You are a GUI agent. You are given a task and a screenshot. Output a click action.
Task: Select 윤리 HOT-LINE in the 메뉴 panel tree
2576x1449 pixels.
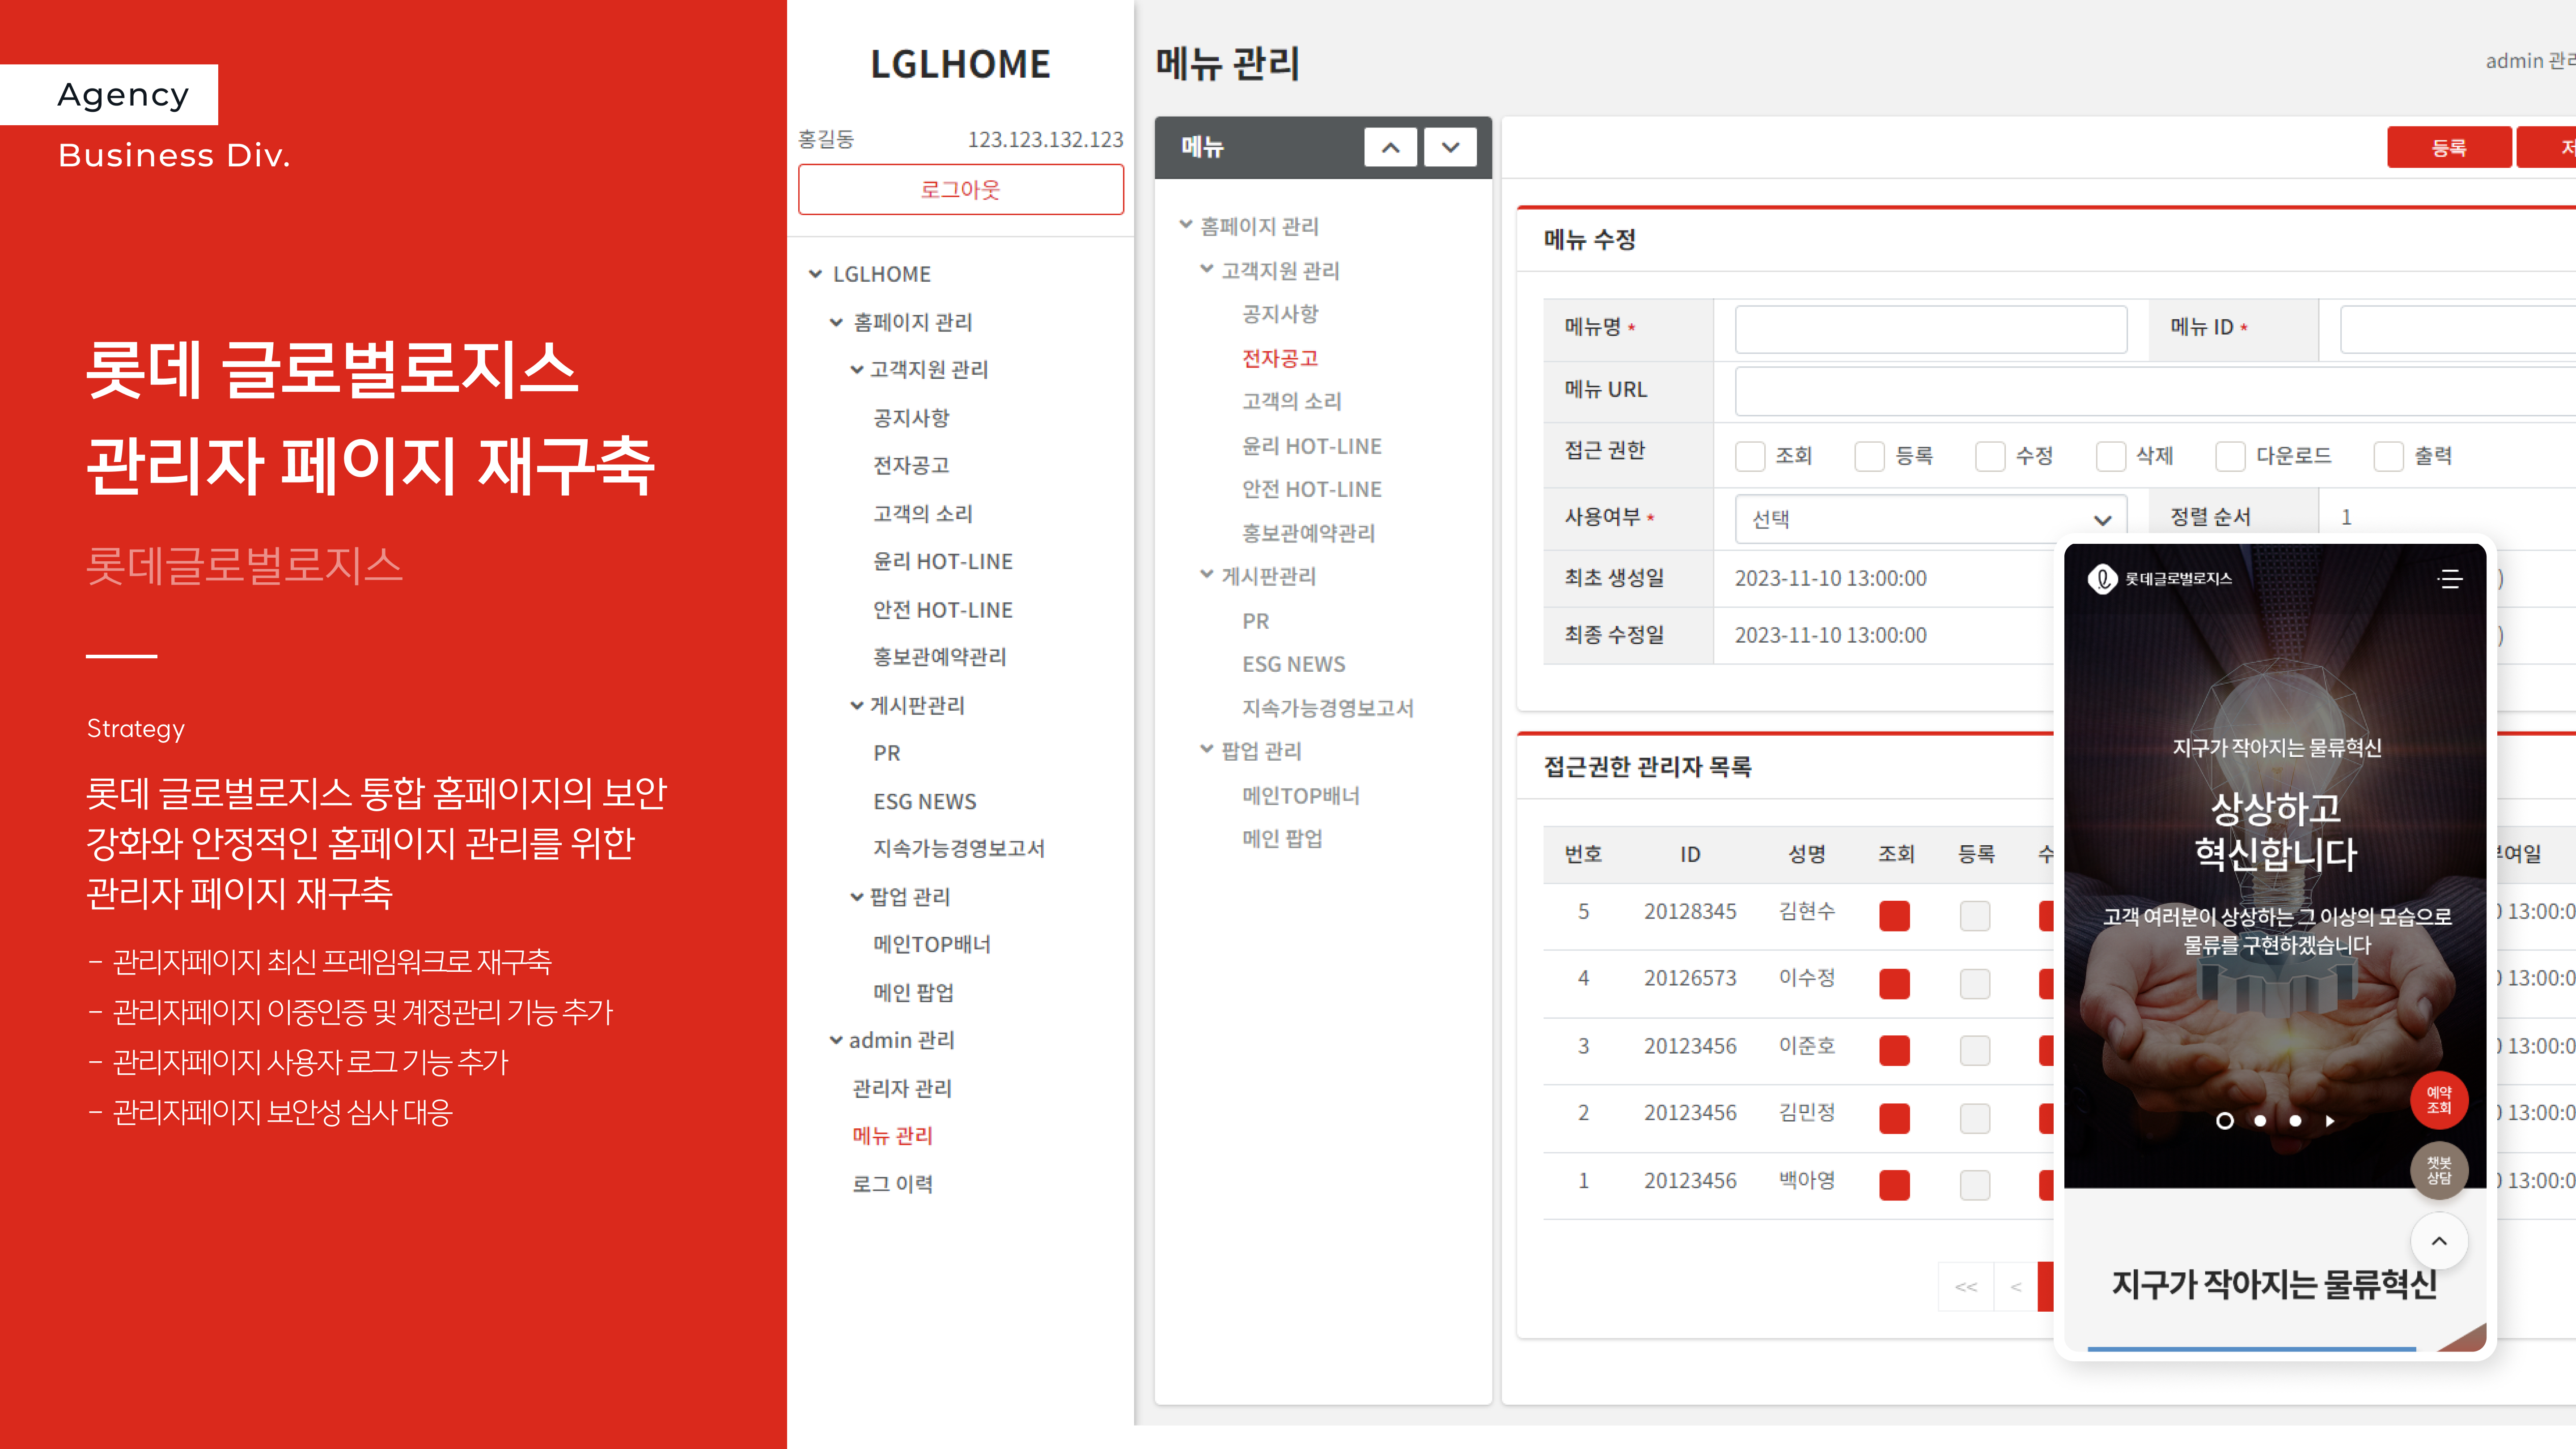1312,446
